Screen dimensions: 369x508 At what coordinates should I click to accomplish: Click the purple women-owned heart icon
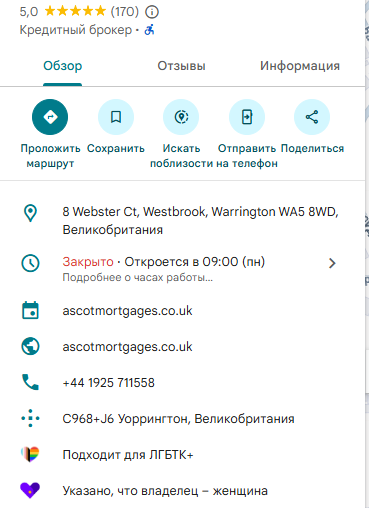click(x=30, y=490)
